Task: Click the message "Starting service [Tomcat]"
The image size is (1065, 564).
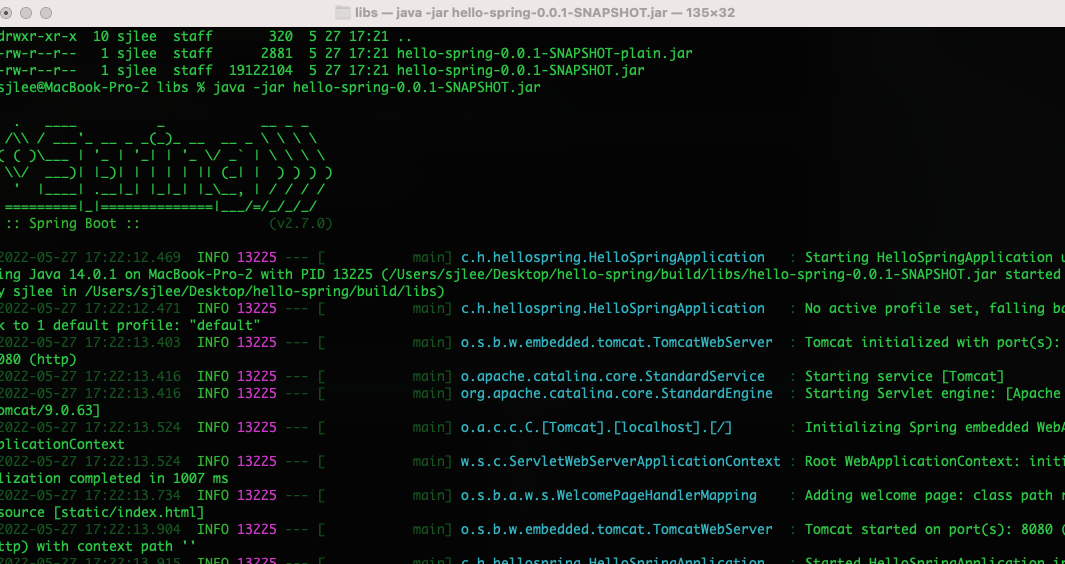Action: click(905, 376)
